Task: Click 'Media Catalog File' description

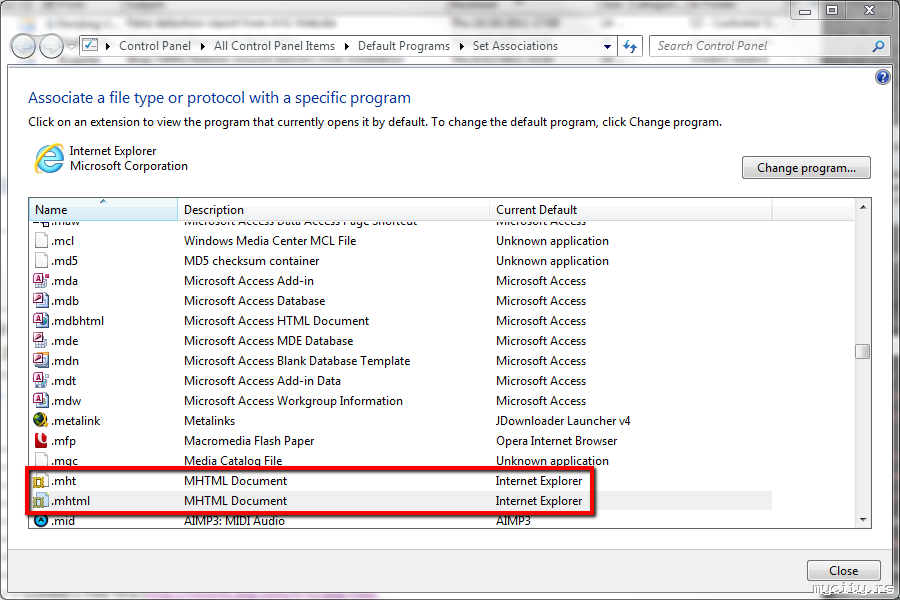Action: click(233, 460)
